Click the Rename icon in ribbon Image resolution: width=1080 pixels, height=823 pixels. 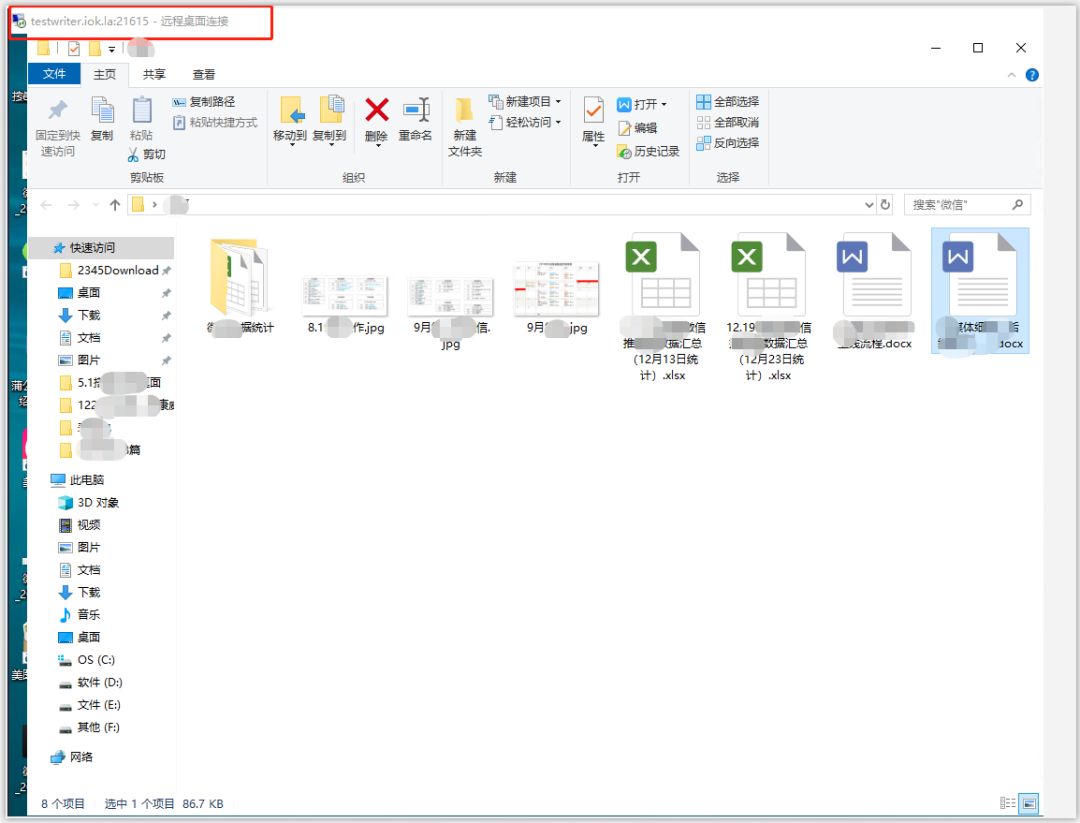pos(416,111)
